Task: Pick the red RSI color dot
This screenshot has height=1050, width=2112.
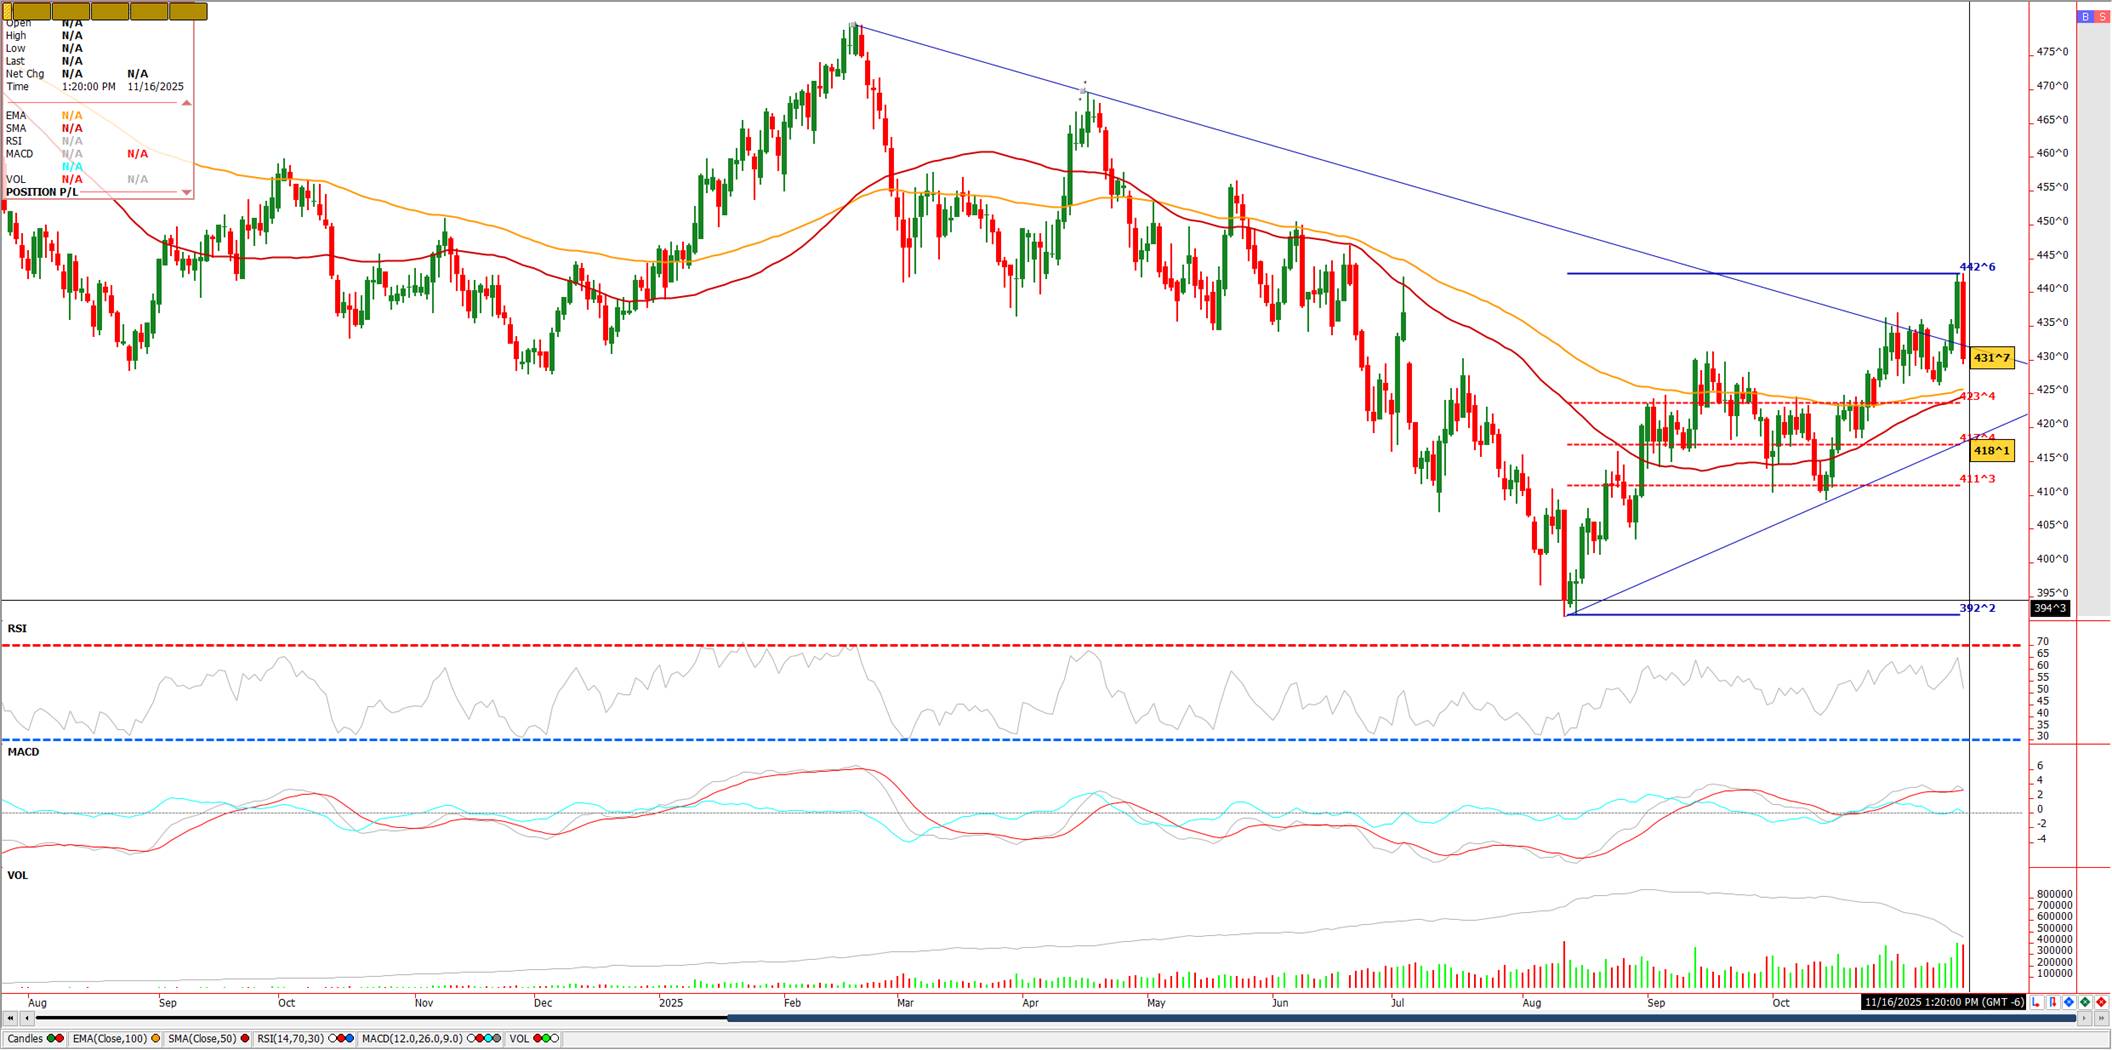Action: tap(341, 1039)
